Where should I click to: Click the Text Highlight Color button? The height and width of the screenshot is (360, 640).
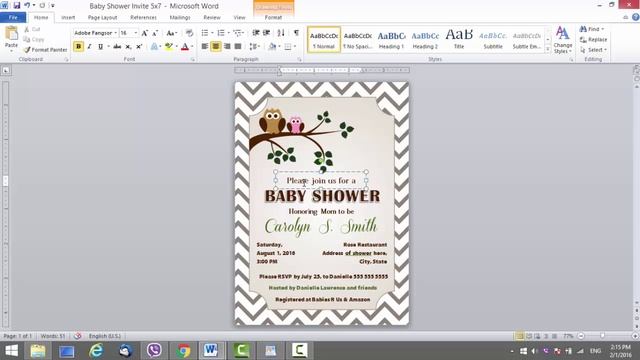point(168,47)
